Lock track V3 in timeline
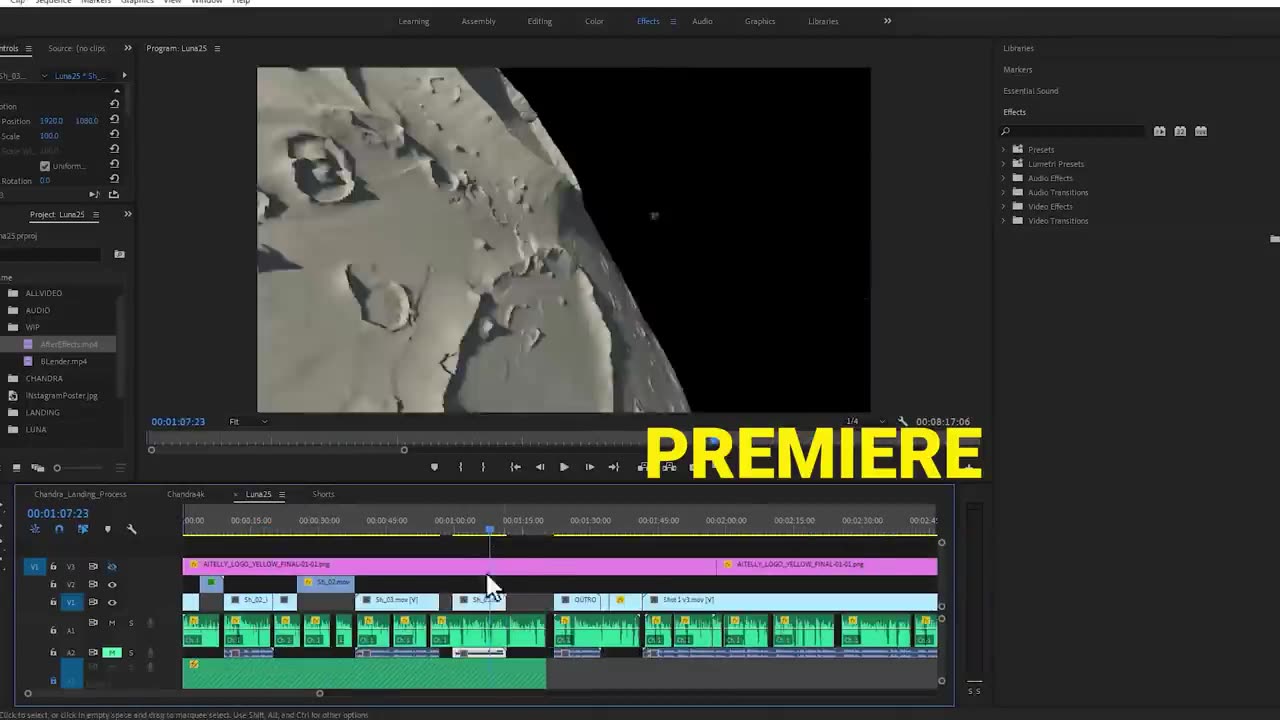Viewport: 1280px width, 720px height. (54, 567)
